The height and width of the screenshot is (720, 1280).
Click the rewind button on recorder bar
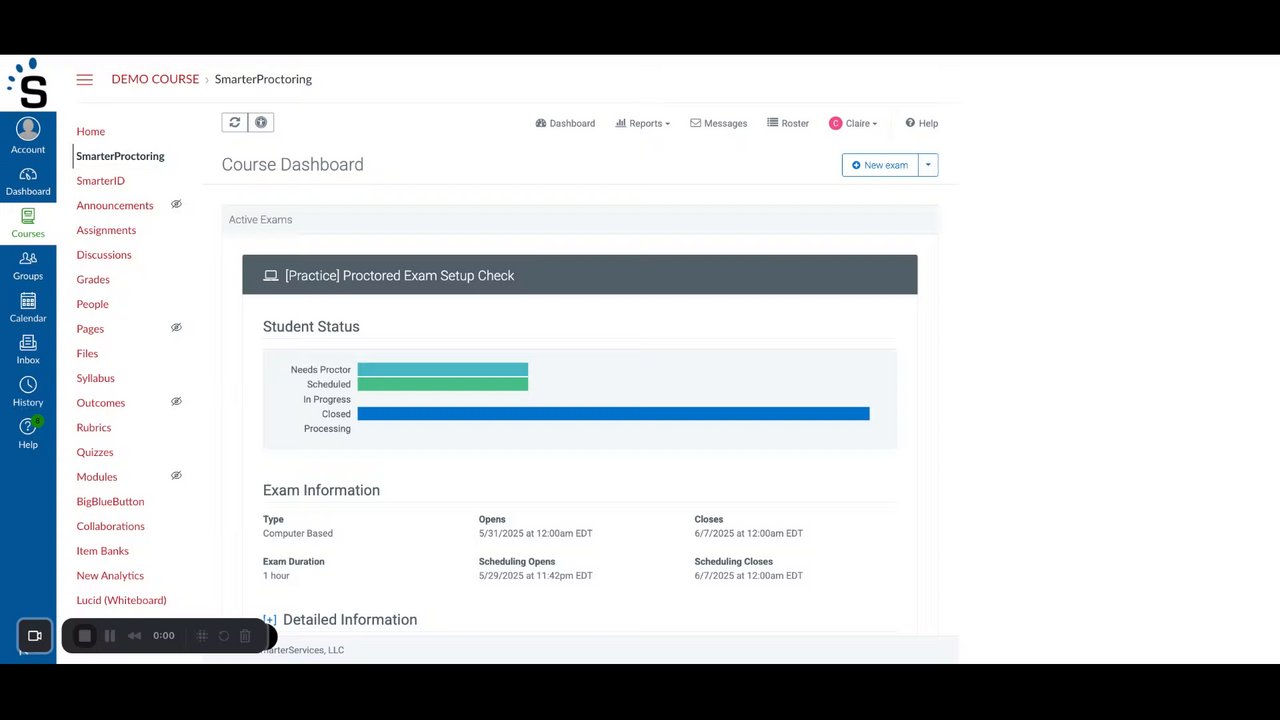coord(134,636)
